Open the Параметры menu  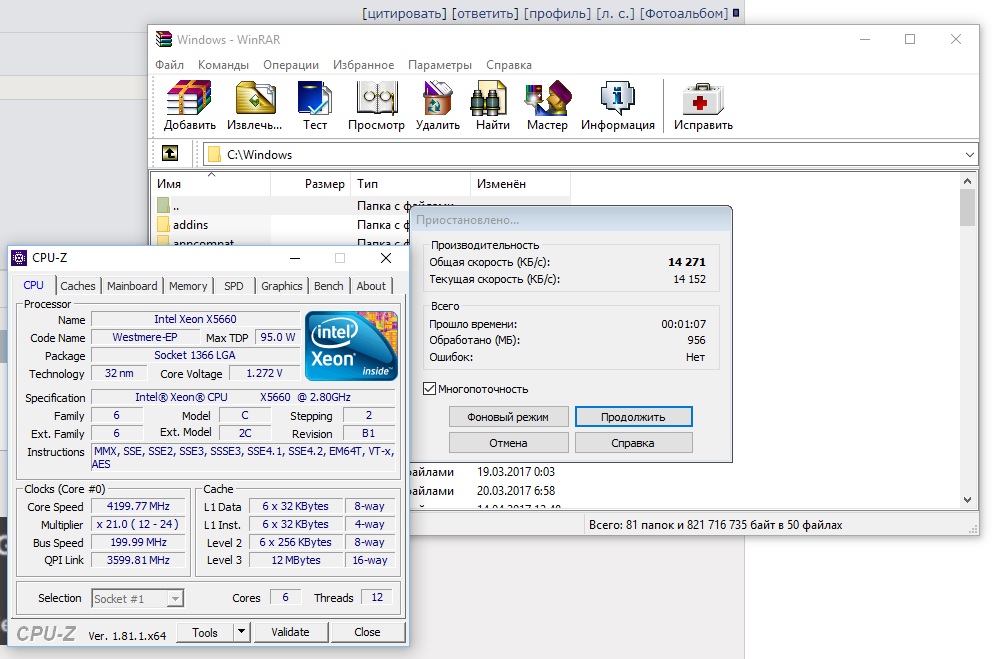click(440, 65)
